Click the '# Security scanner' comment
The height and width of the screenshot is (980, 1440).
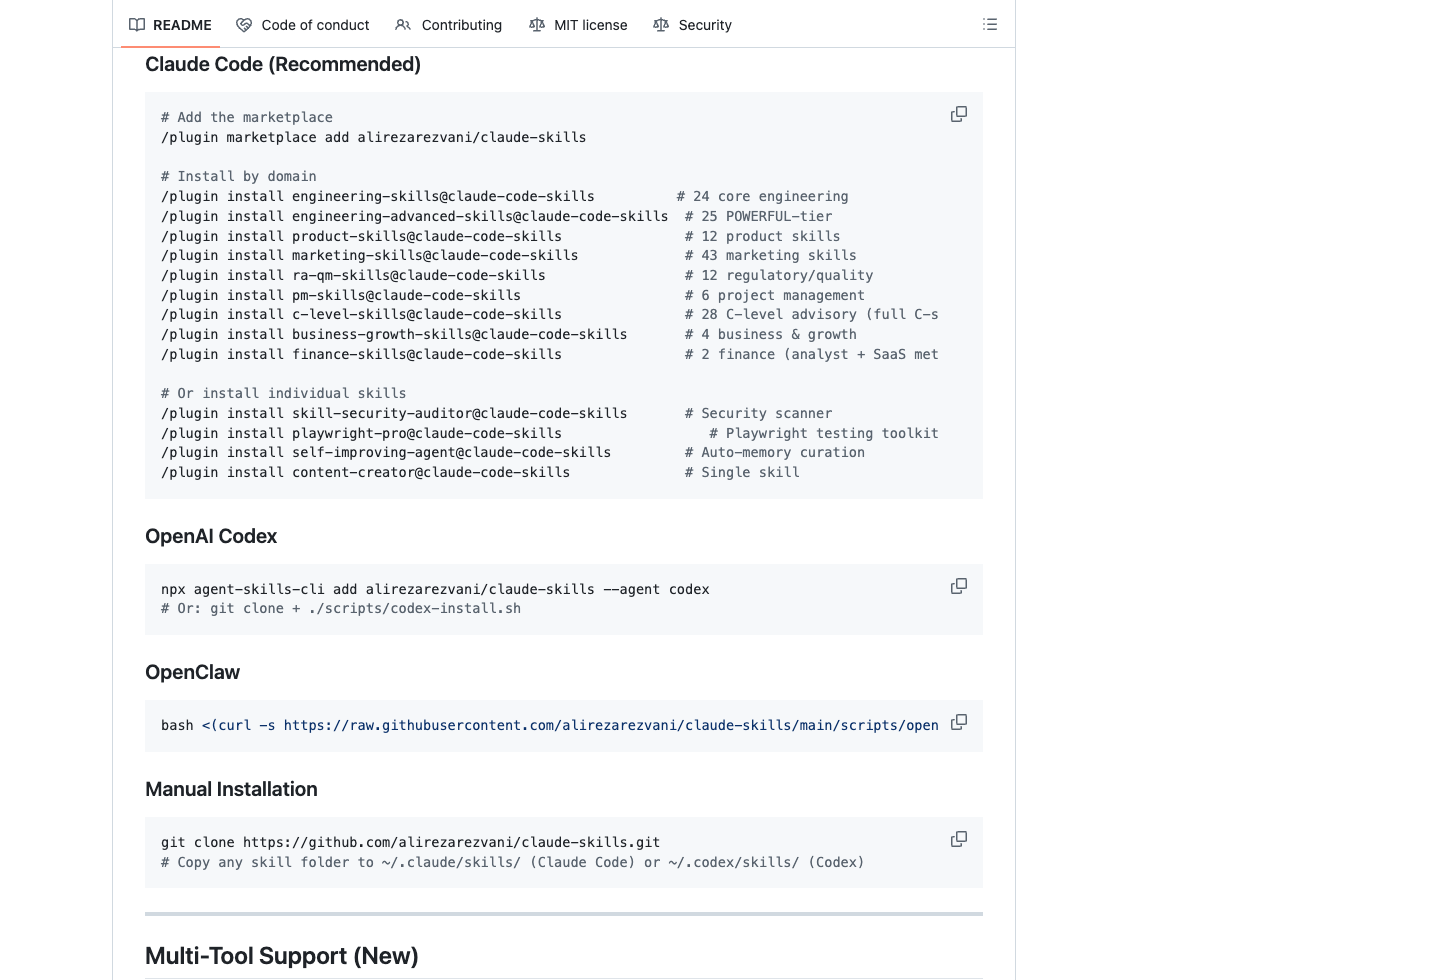(759, 413)
